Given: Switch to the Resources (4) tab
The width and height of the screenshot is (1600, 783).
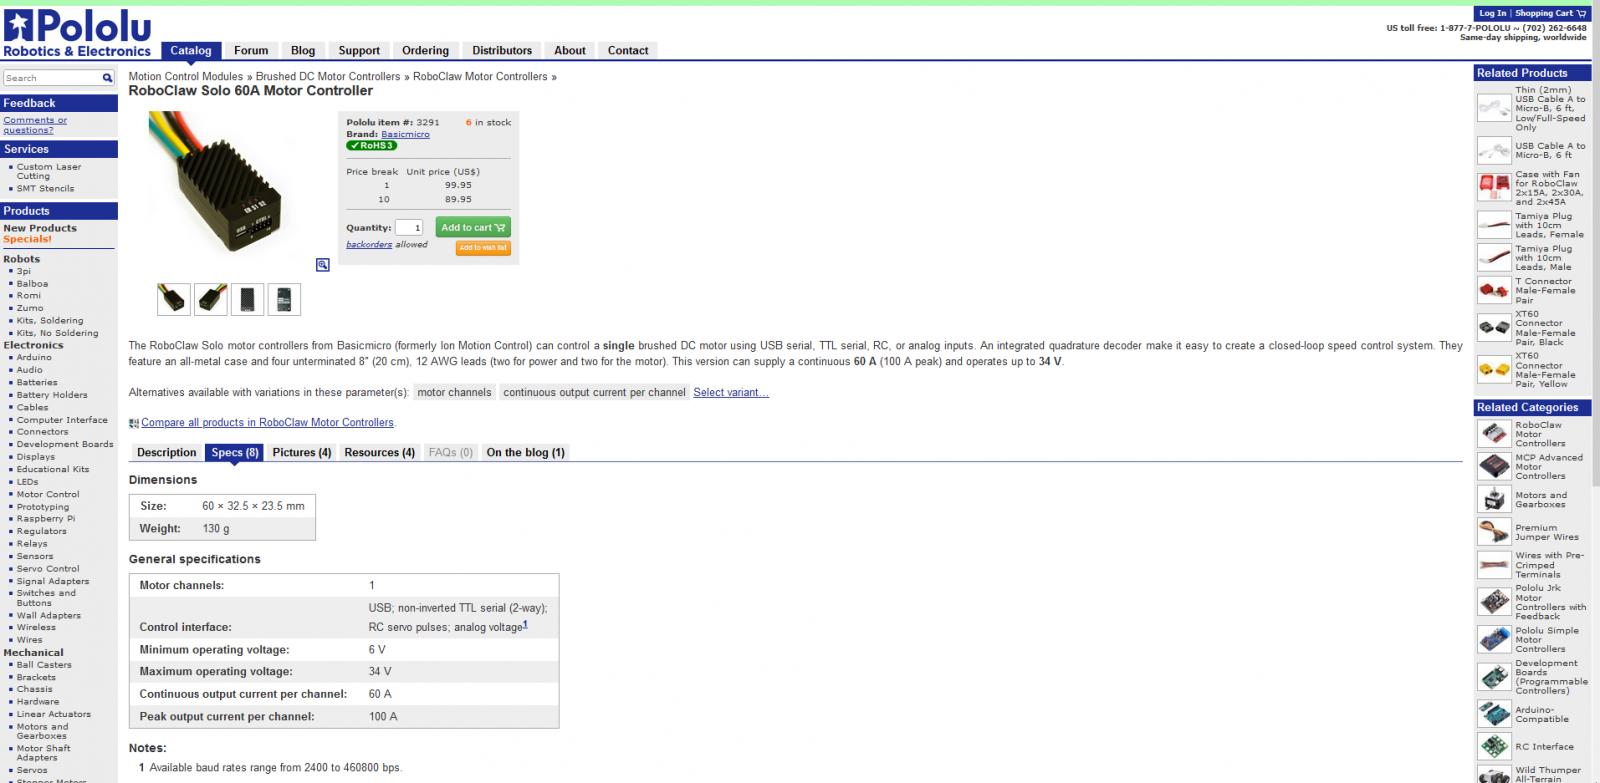Looking at the screenshot, I should coord(379,452).
